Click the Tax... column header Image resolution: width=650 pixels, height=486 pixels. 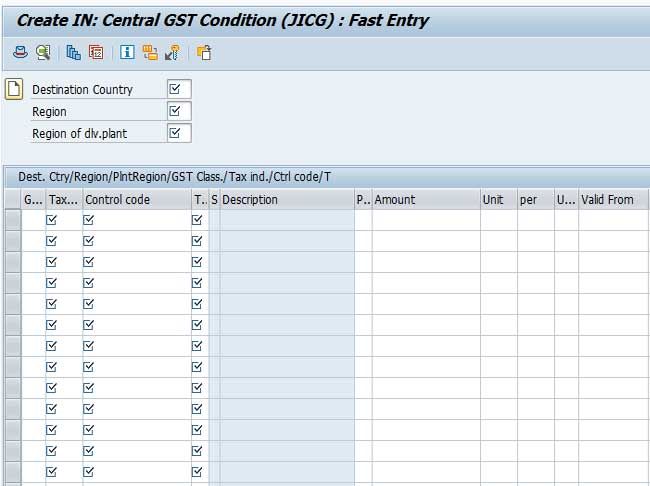click(x=64, y=199)
